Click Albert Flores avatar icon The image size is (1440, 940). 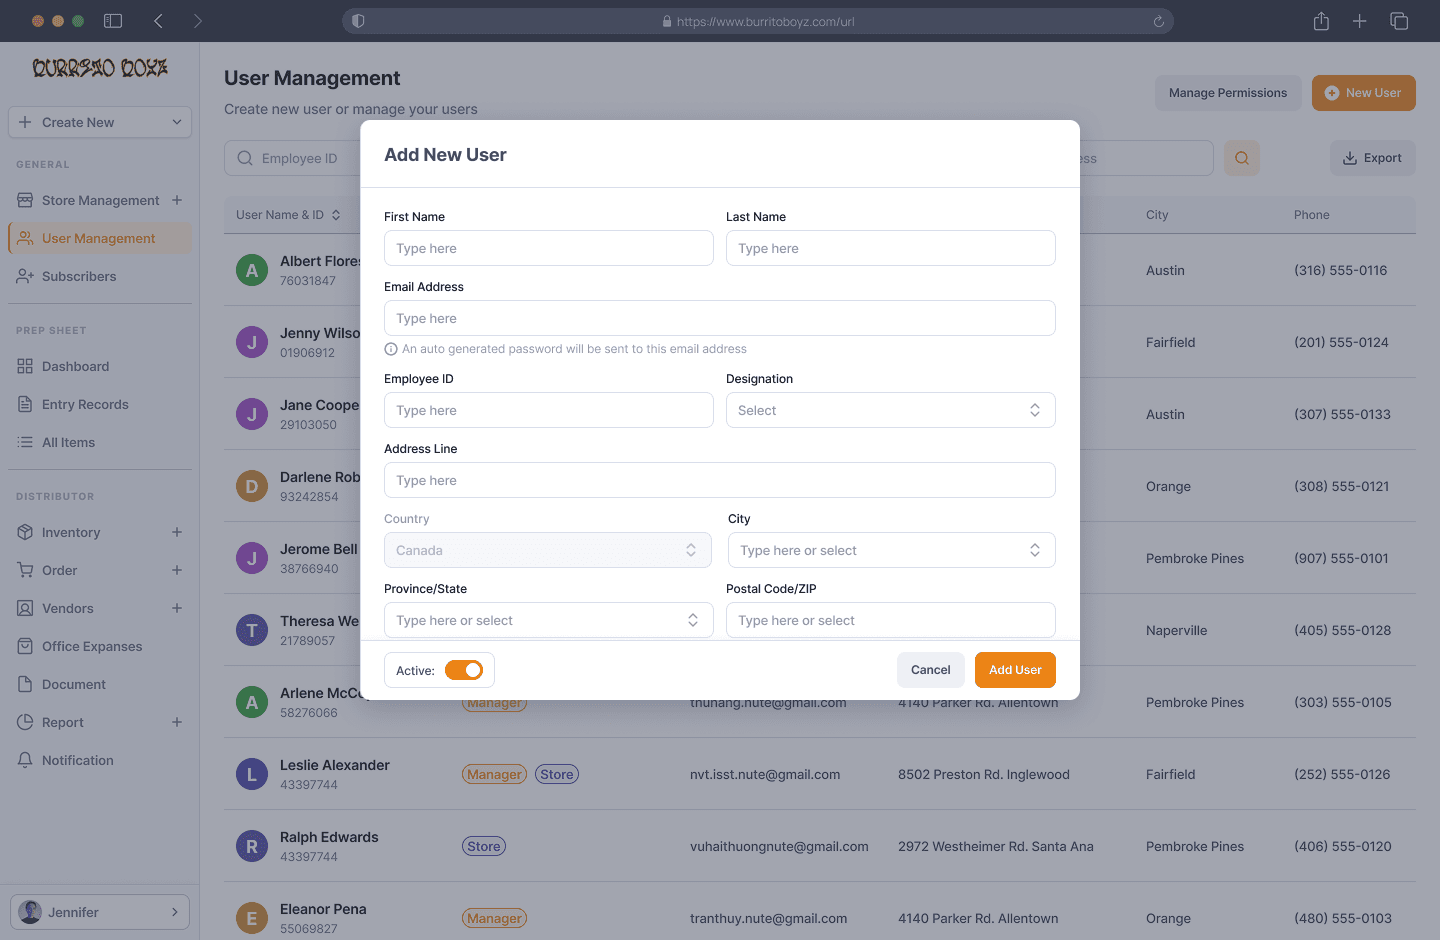click(x=252, y=270)
